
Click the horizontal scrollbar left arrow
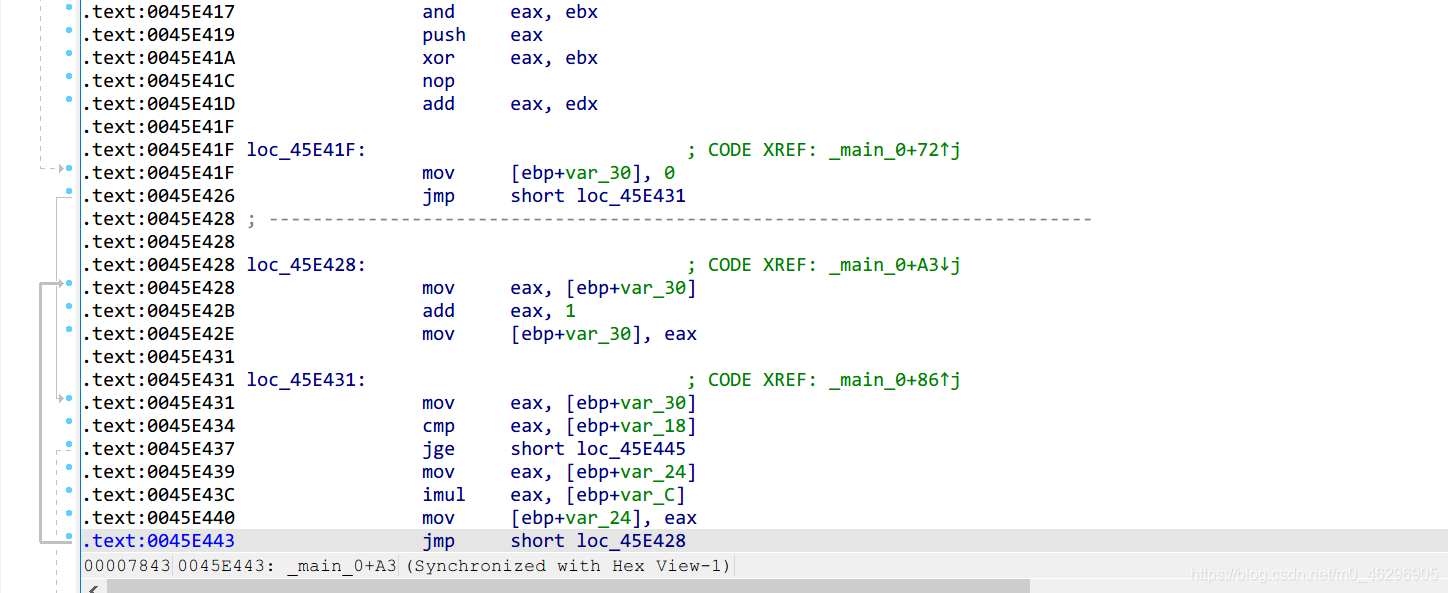pos(94,587)
